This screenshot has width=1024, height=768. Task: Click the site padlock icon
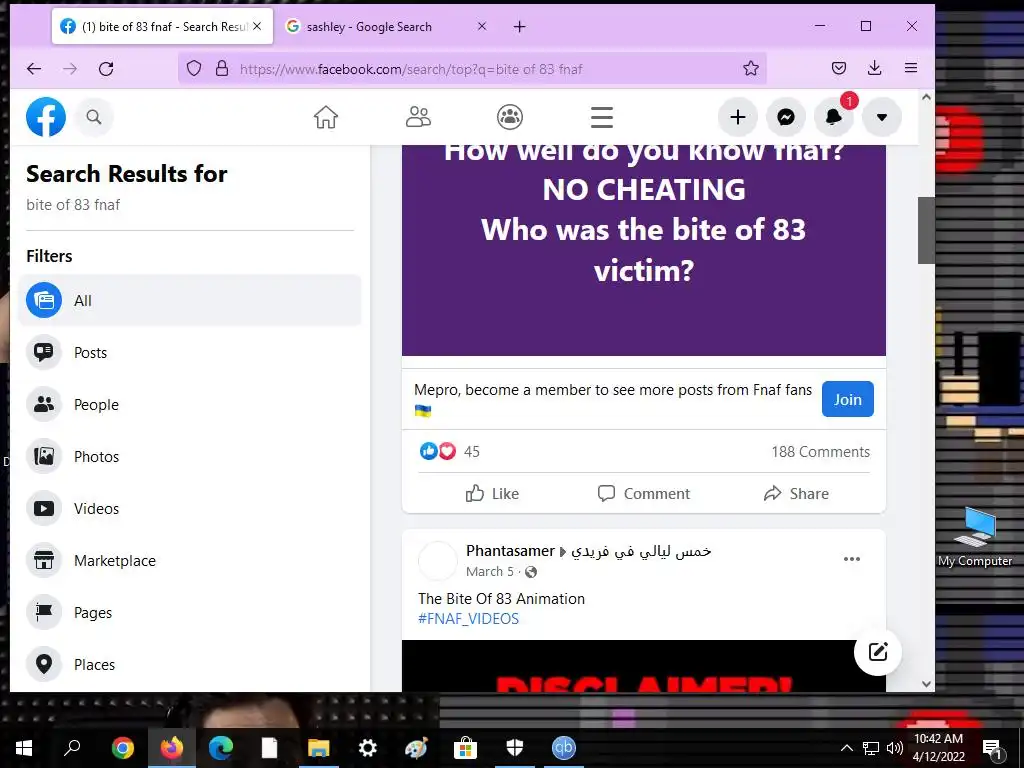(x=222, y=69)
